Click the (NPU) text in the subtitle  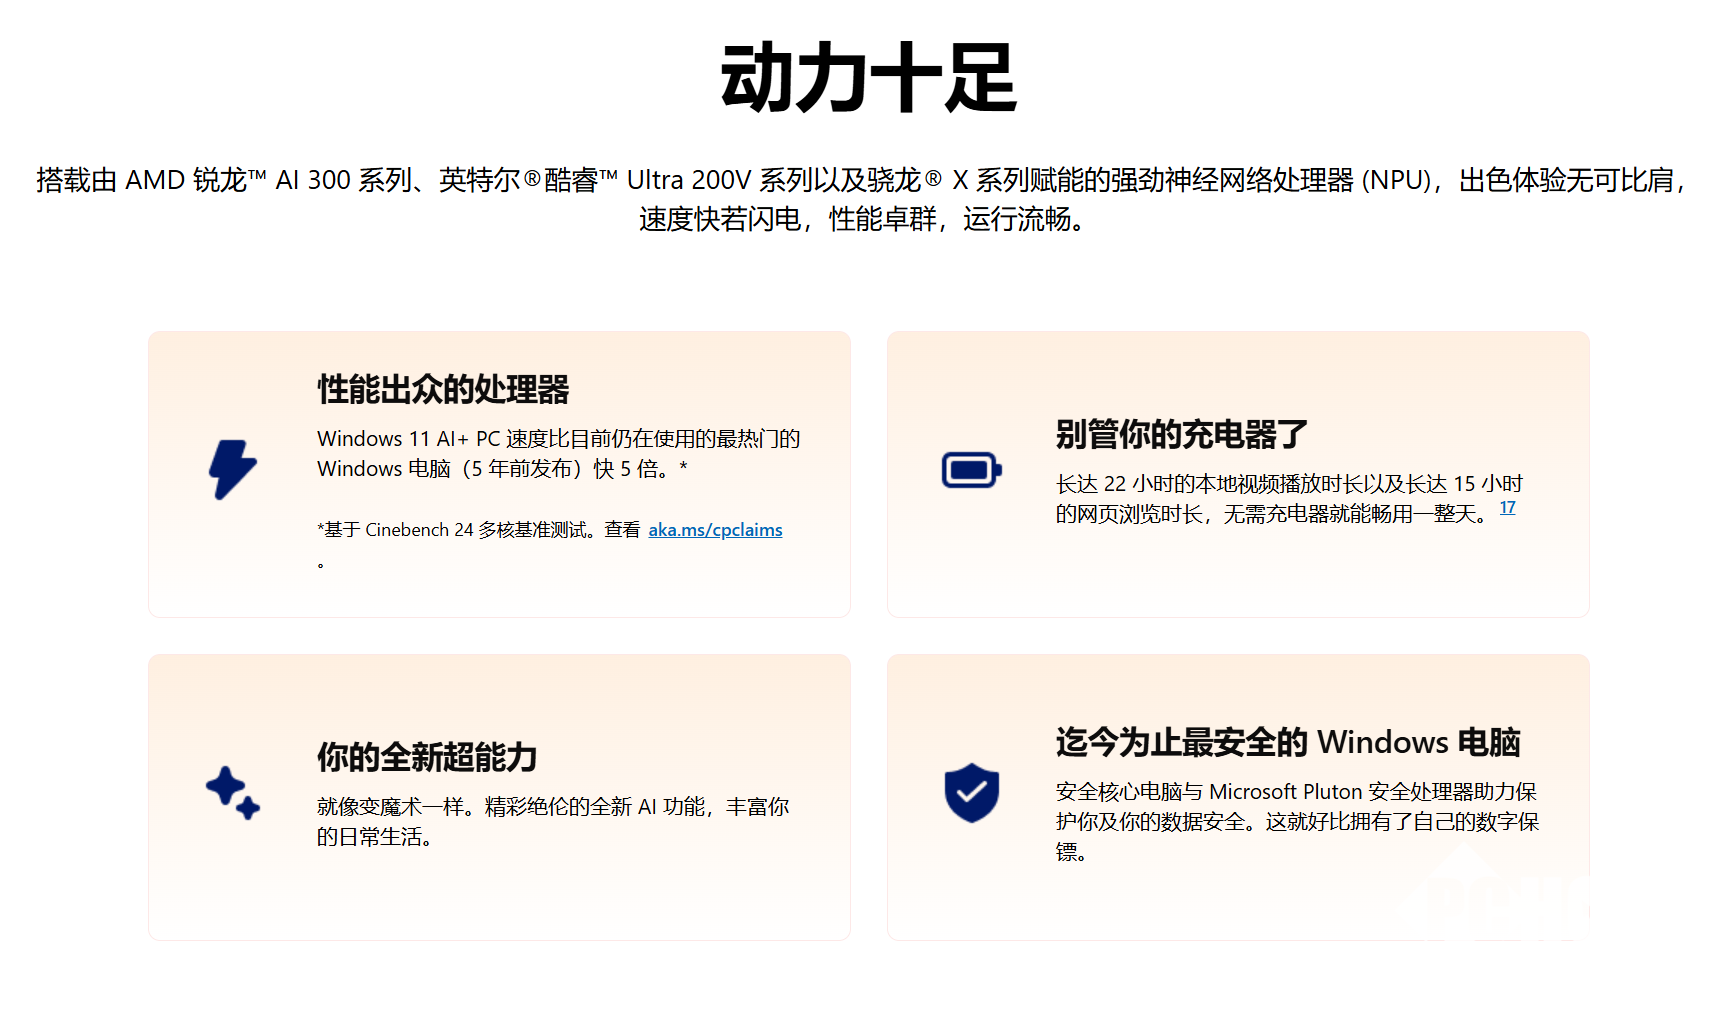(x=1396, y=180)
